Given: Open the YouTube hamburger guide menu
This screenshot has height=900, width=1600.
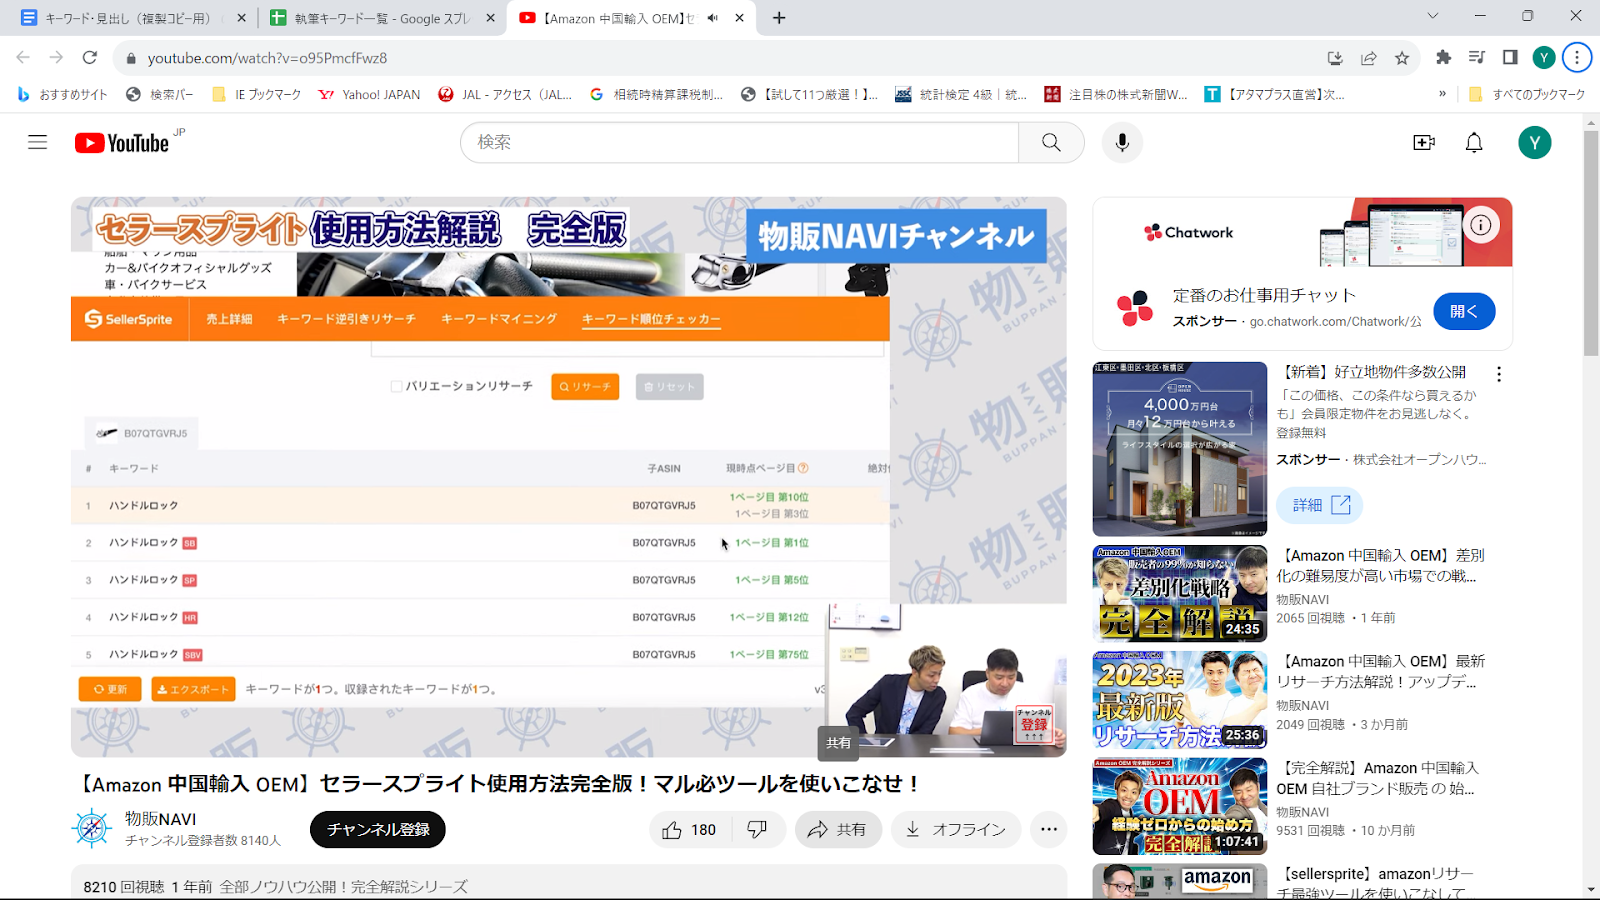Looking at the screenshot, I should [x=37, y=142].
